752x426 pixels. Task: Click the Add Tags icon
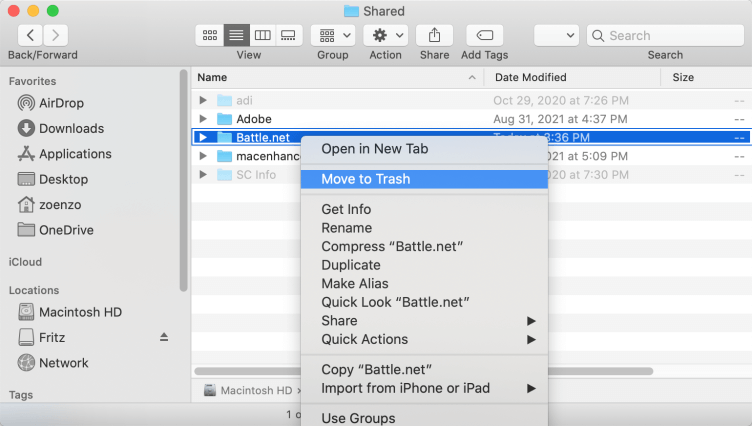click(x=484, y=35)
